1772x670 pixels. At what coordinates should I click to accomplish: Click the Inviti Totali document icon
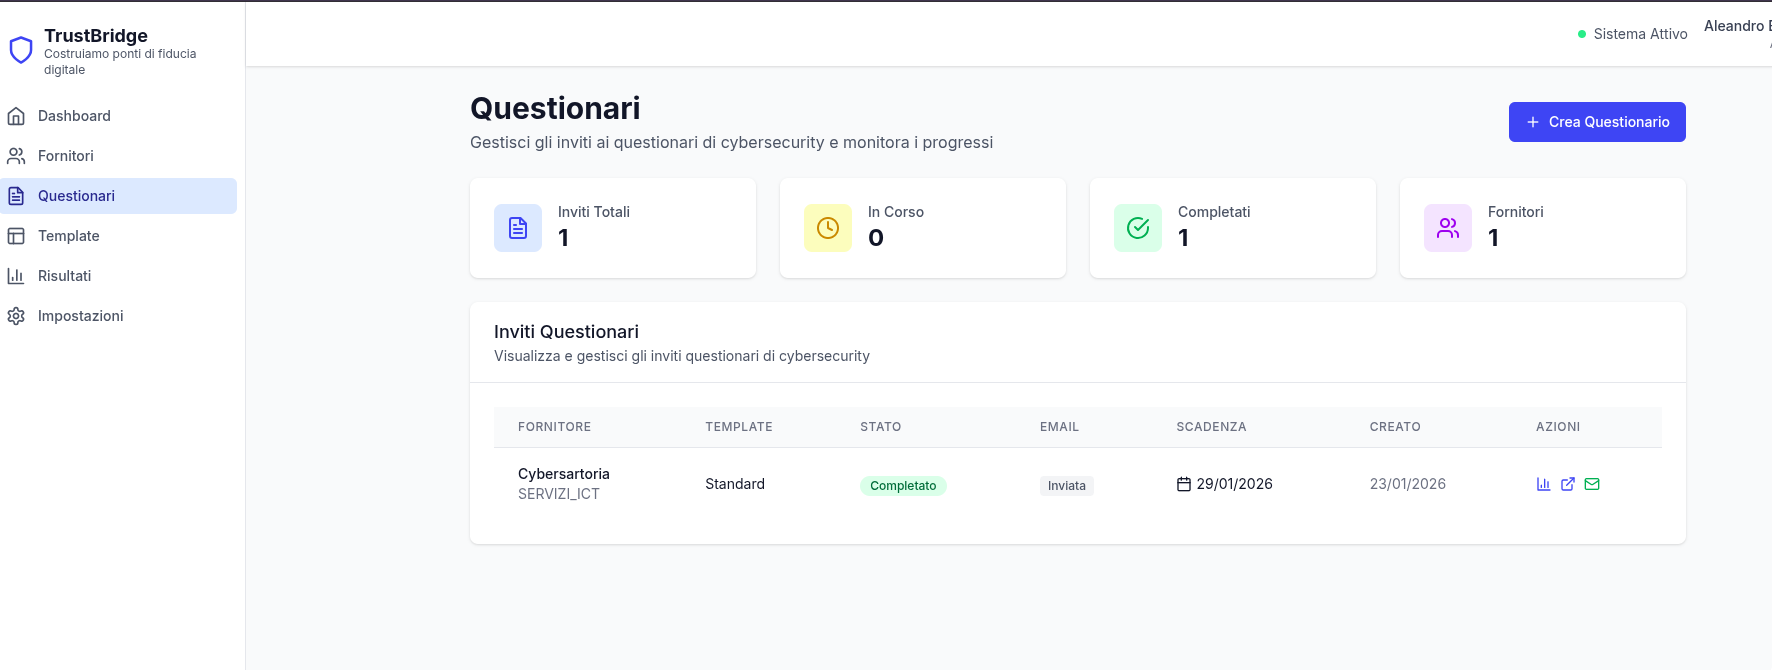click(518, 228)
